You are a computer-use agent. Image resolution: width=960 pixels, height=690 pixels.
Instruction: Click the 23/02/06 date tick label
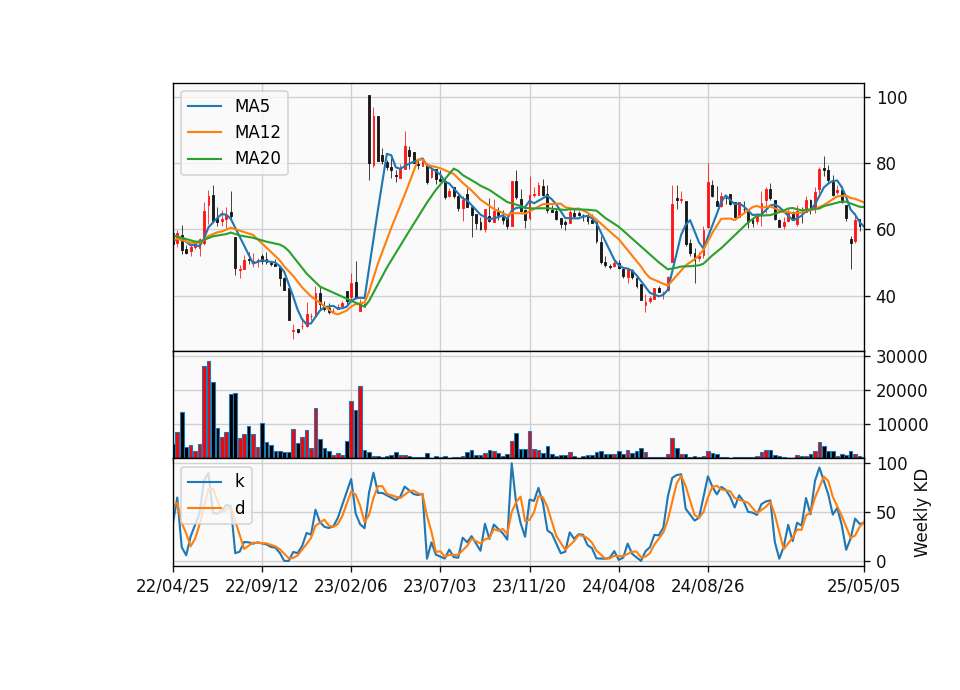[351, 586]
